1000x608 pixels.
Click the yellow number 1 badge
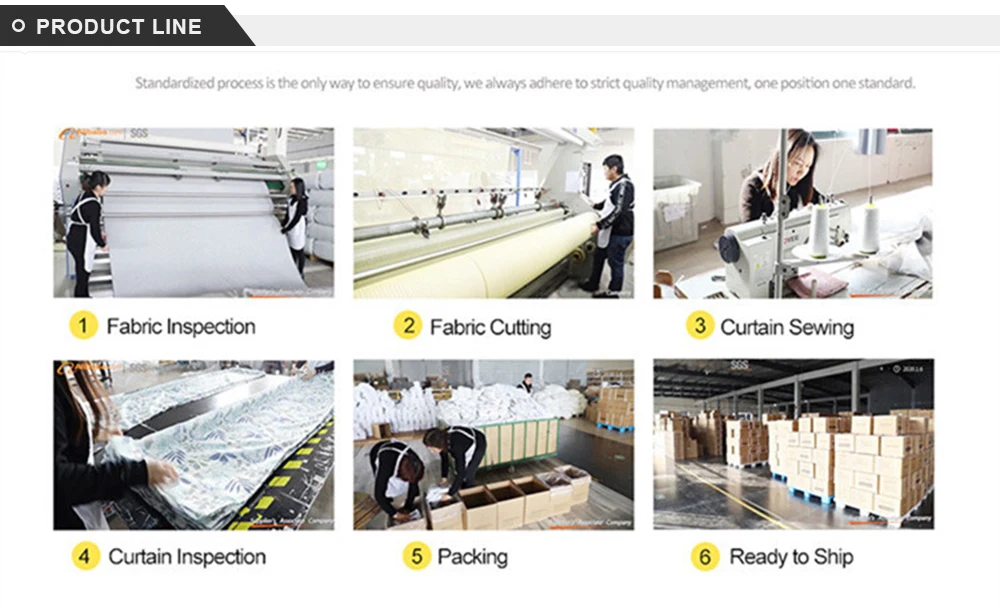click(x=83, y=325)
